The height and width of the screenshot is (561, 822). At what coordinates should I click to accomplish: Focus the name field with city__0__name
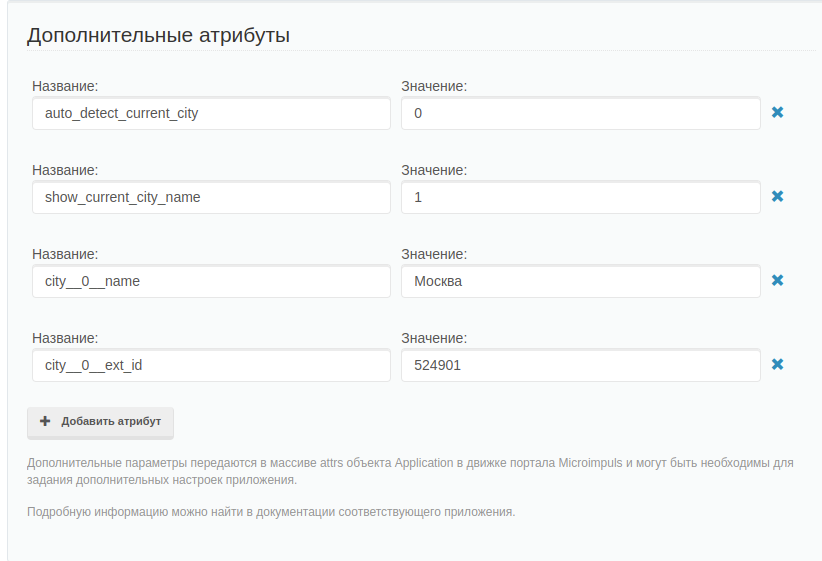(211, 281)
